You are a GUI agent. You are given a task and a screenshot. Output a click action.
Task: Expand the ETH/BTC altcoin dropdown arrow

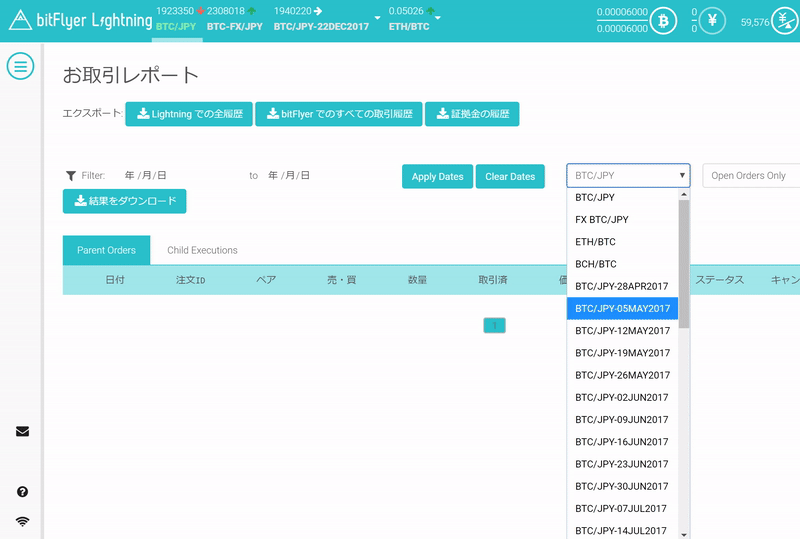click(438, 18)
